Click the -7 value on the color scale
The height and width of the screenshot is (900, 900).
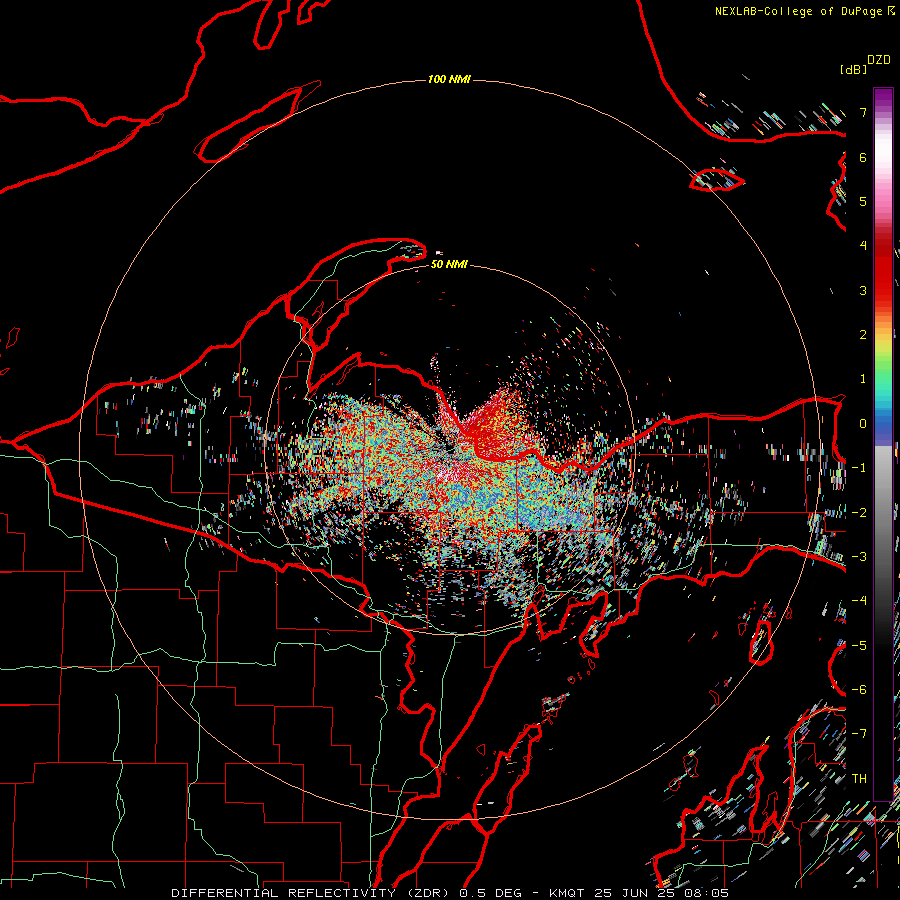[859, 734]
